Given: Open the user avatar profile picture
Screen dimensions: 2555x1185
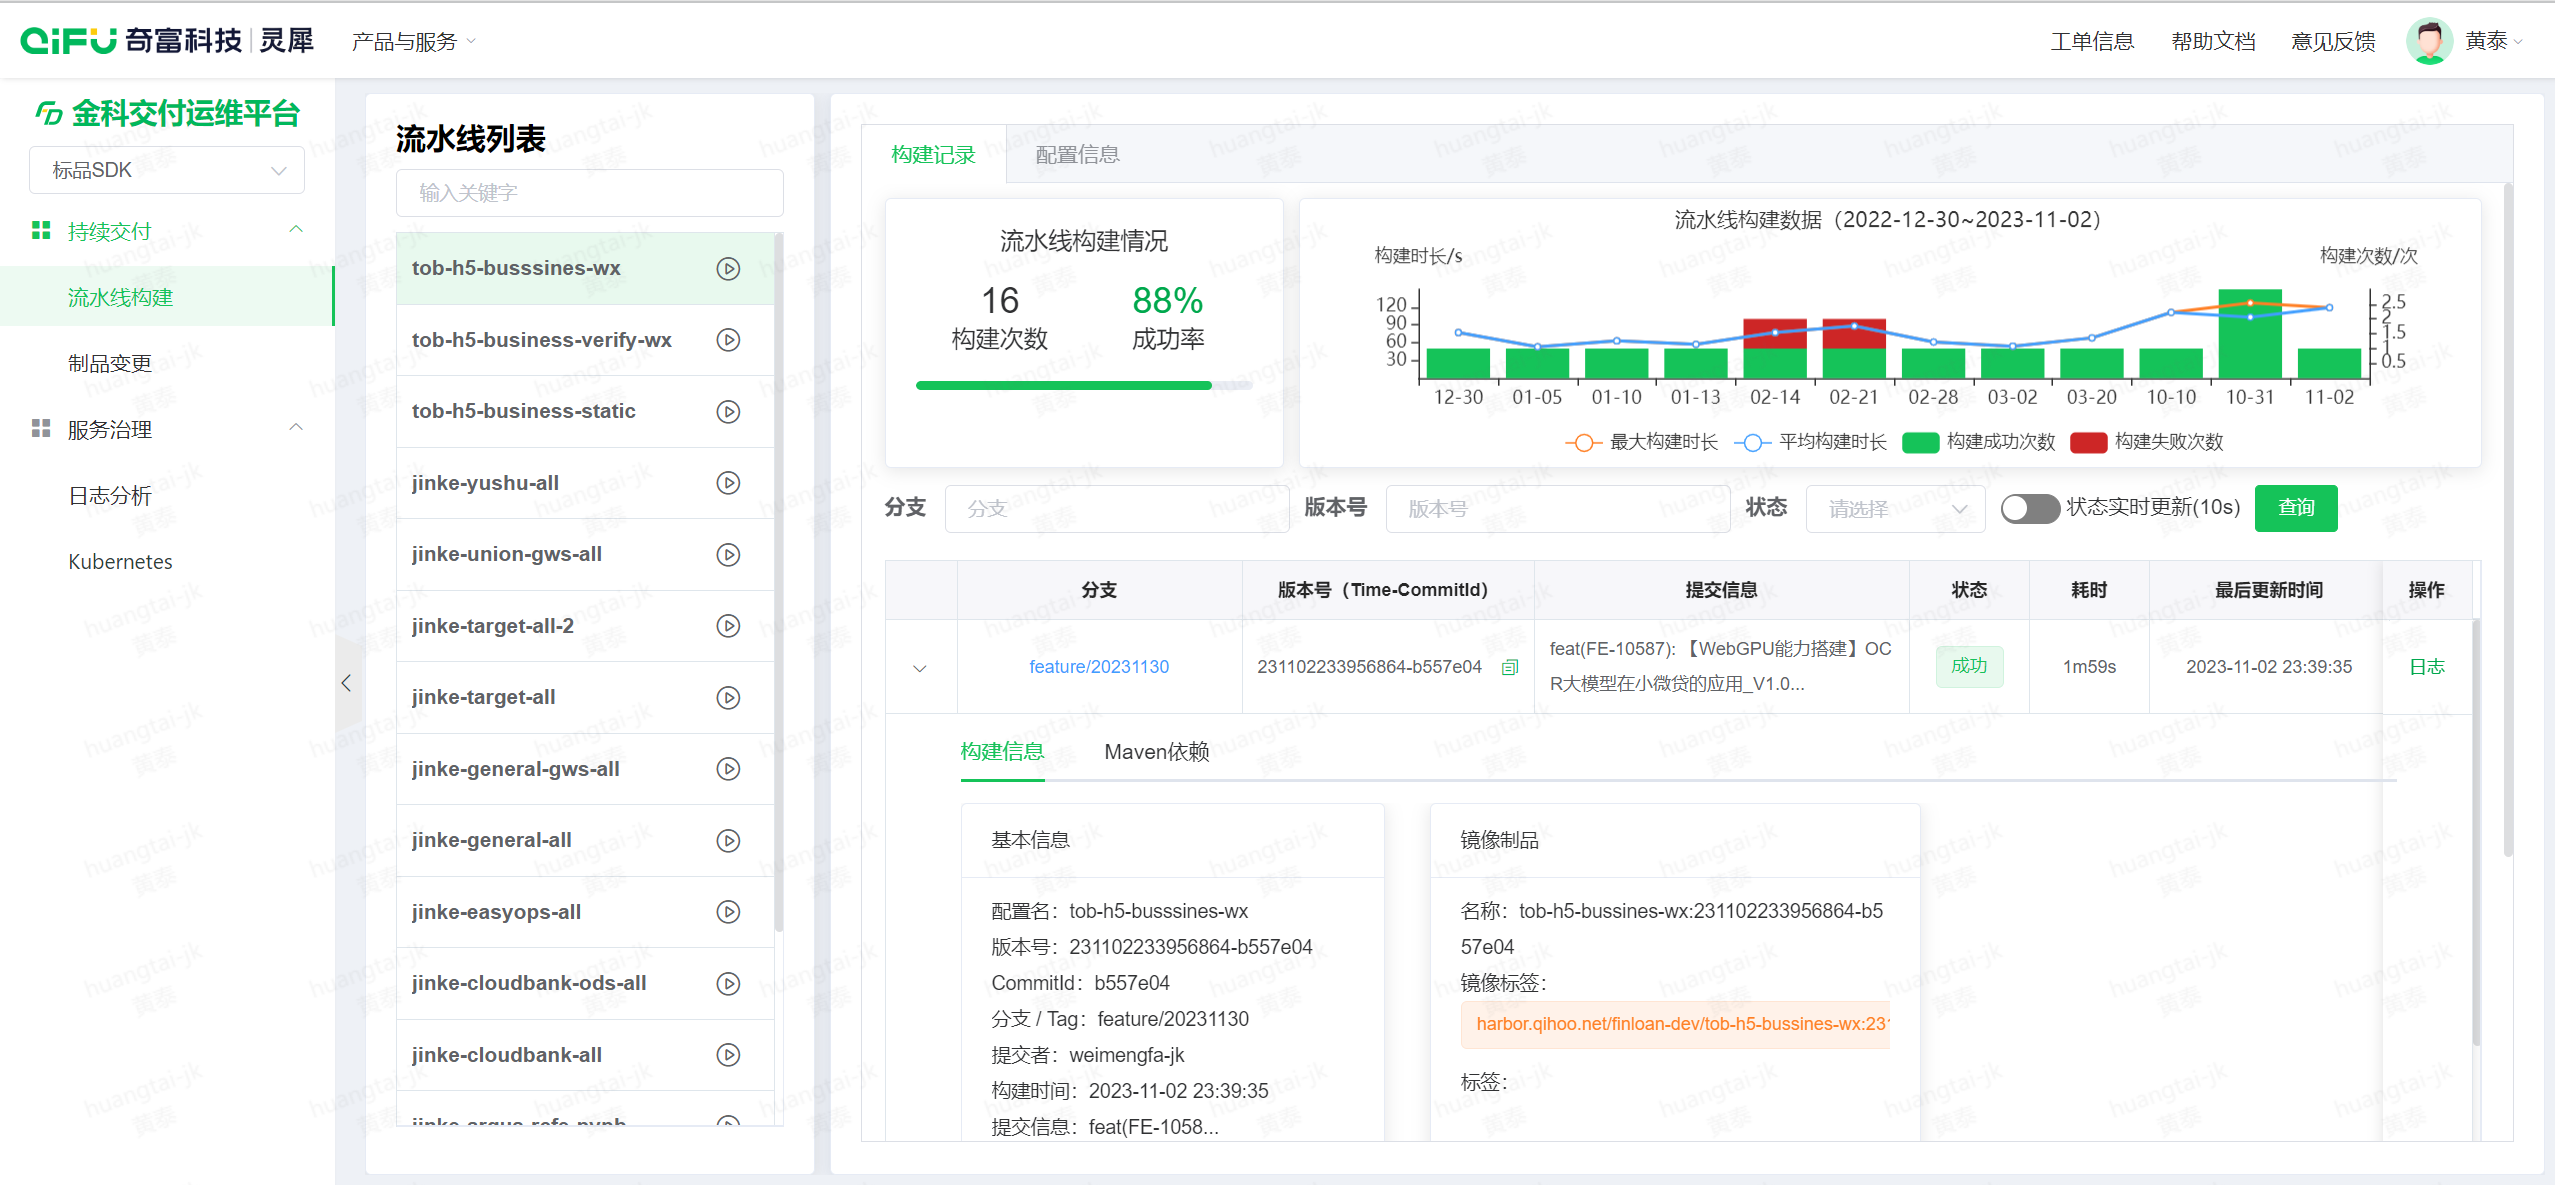Looking at the screenshot, I should (x=2430, y=40).
